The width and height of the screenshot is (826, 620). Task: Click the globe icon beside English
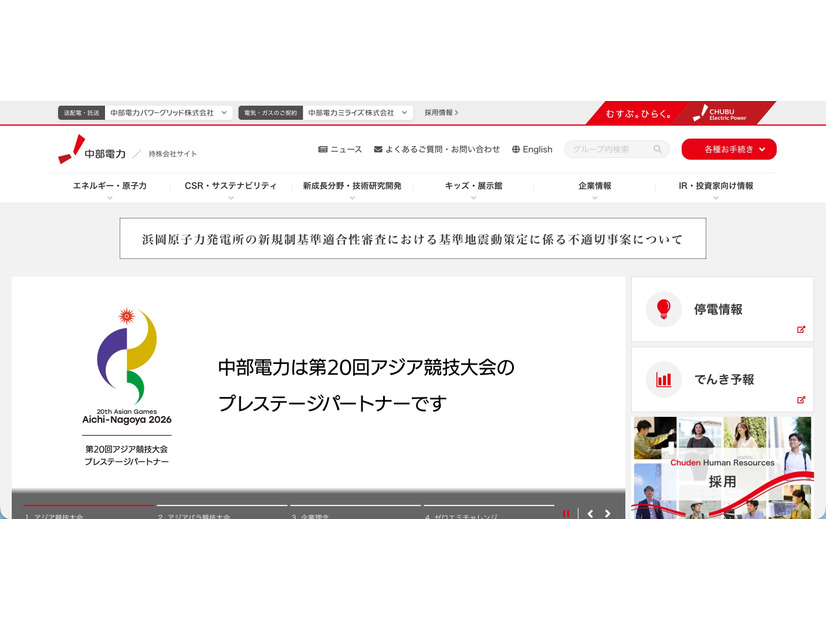tap(516, 150)
